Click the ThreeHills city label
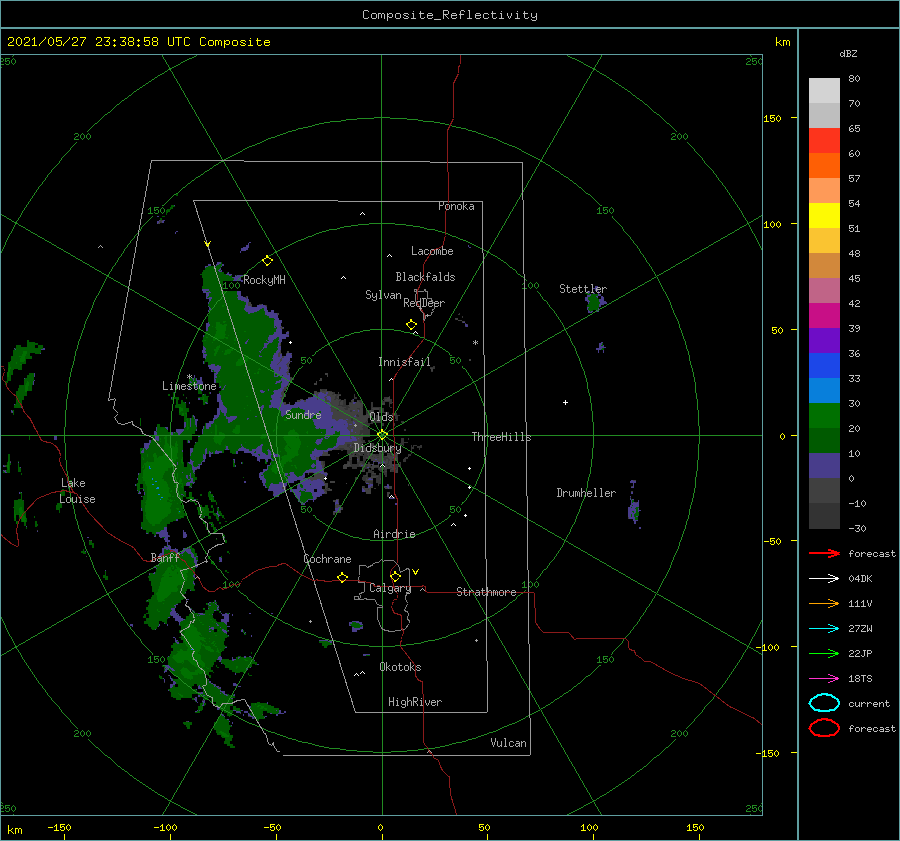Screen dimensions: 900x841 (x=501, y=437)
